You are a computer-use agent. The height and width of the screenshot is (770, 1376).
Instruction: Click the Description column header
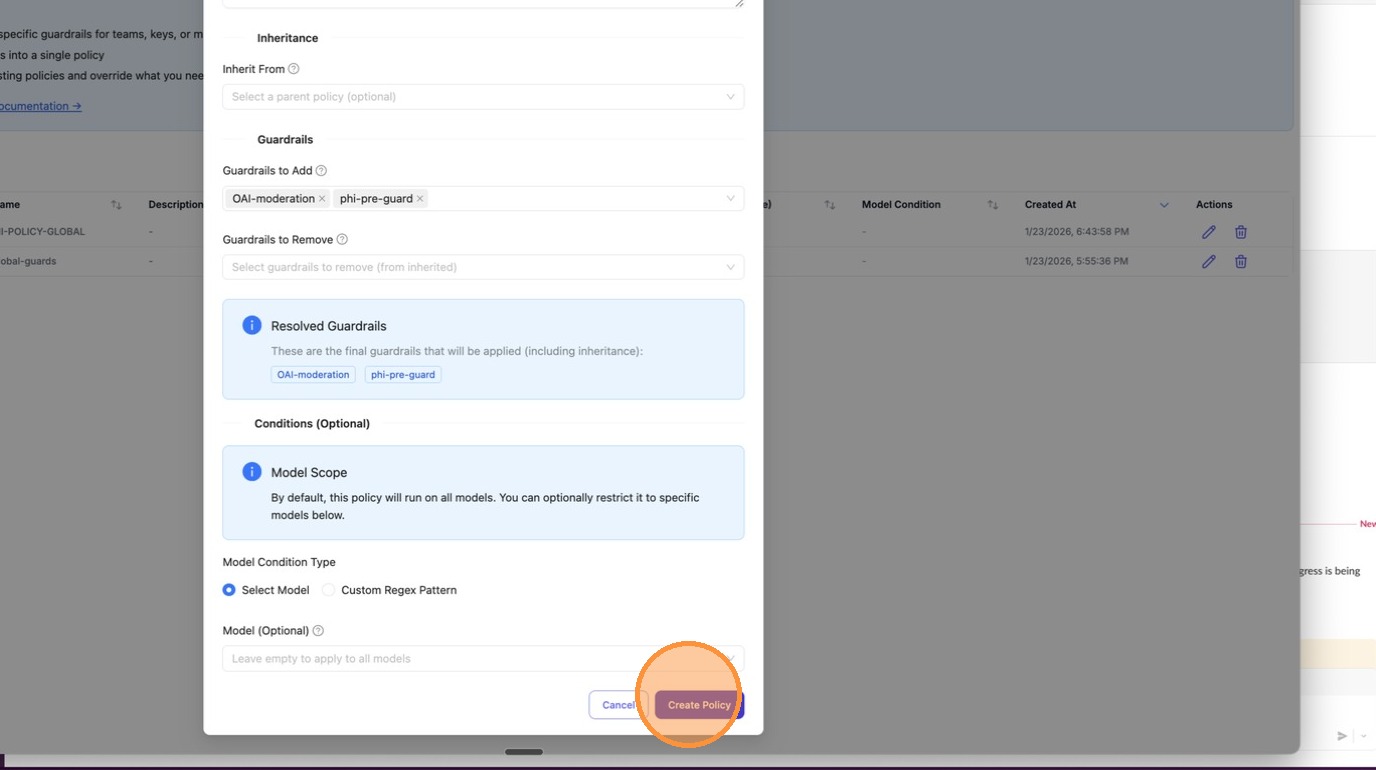coord(176,205)
